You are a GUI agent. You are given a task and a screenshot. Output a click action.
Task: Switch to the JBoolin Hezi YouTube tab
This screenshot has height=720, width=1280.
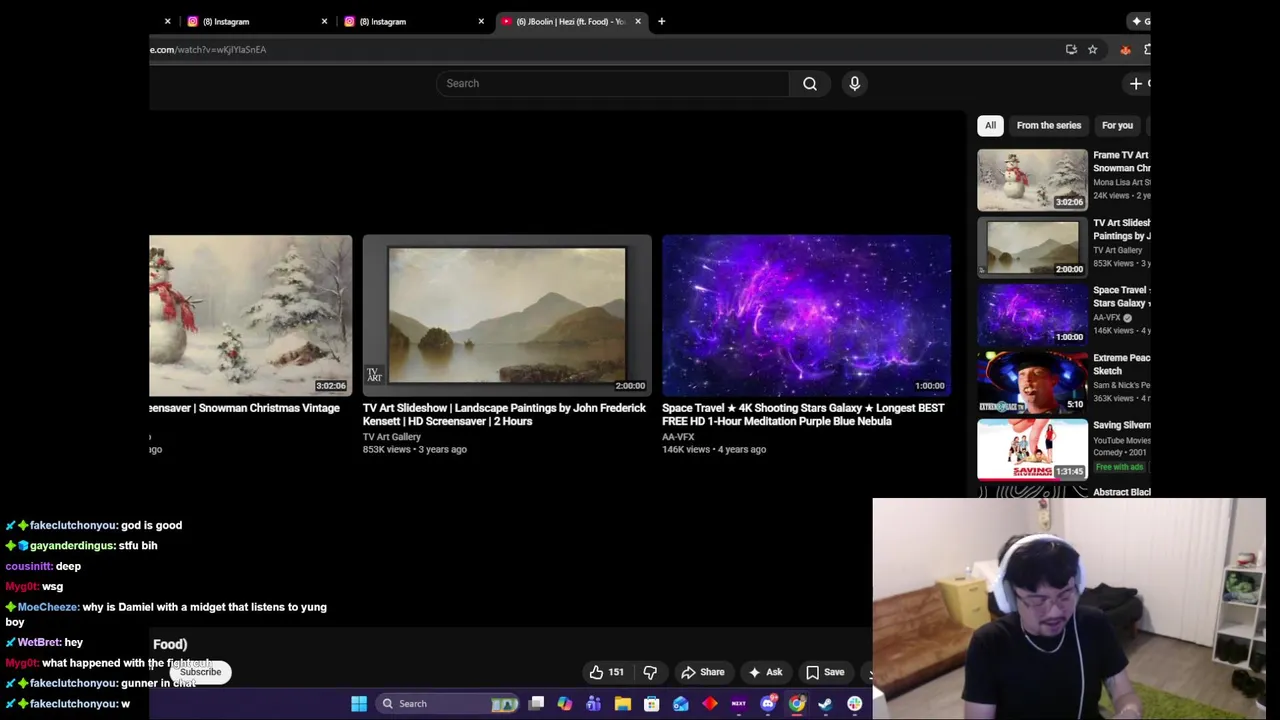pyautogui.click(x=570, y=21)
